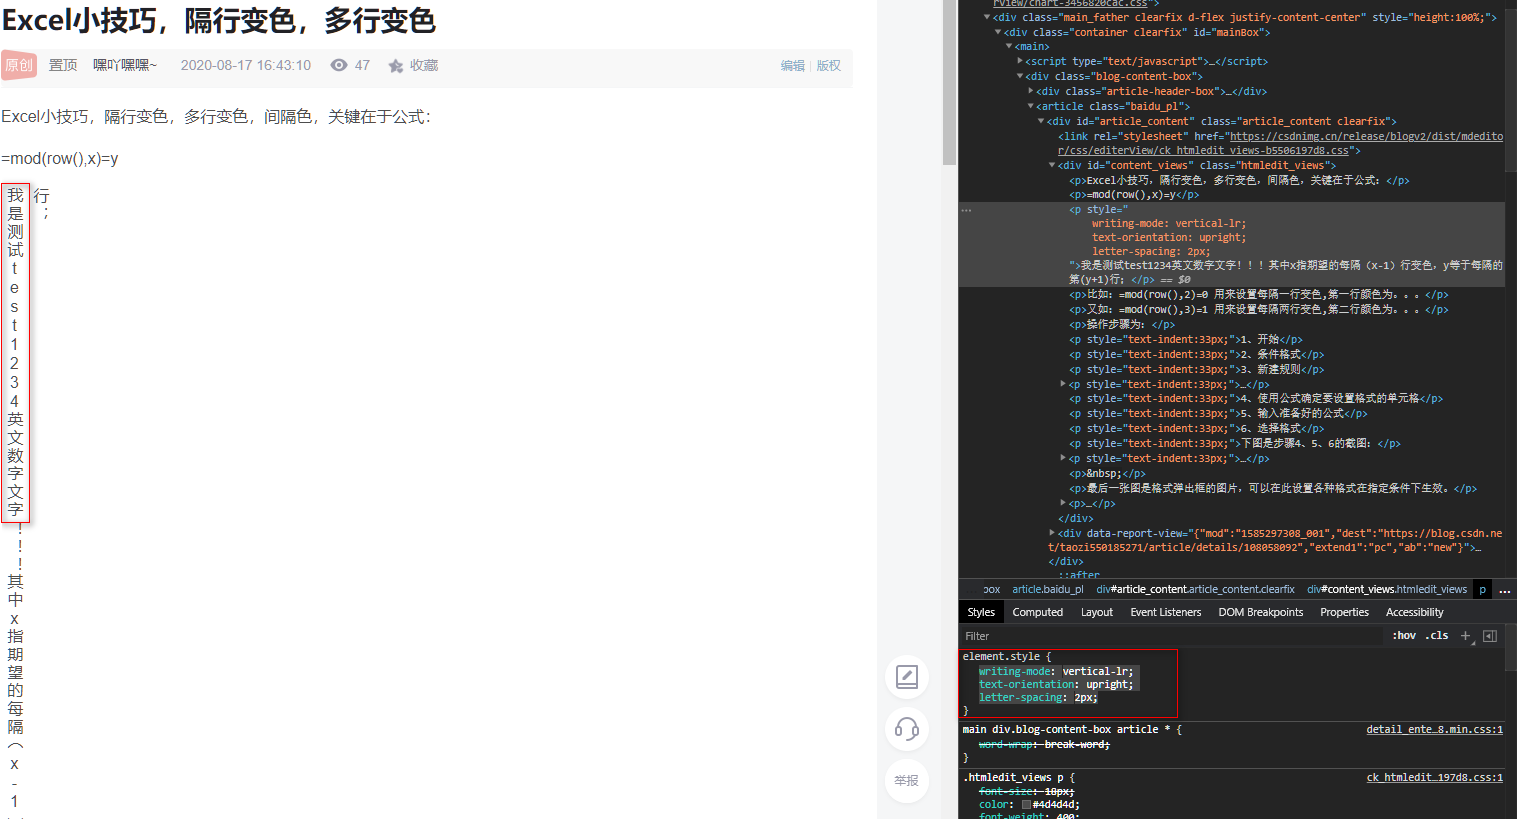Screen dimensions: 1517x819
Task: Open the note-writing floating icon
Action: (907, 677)
